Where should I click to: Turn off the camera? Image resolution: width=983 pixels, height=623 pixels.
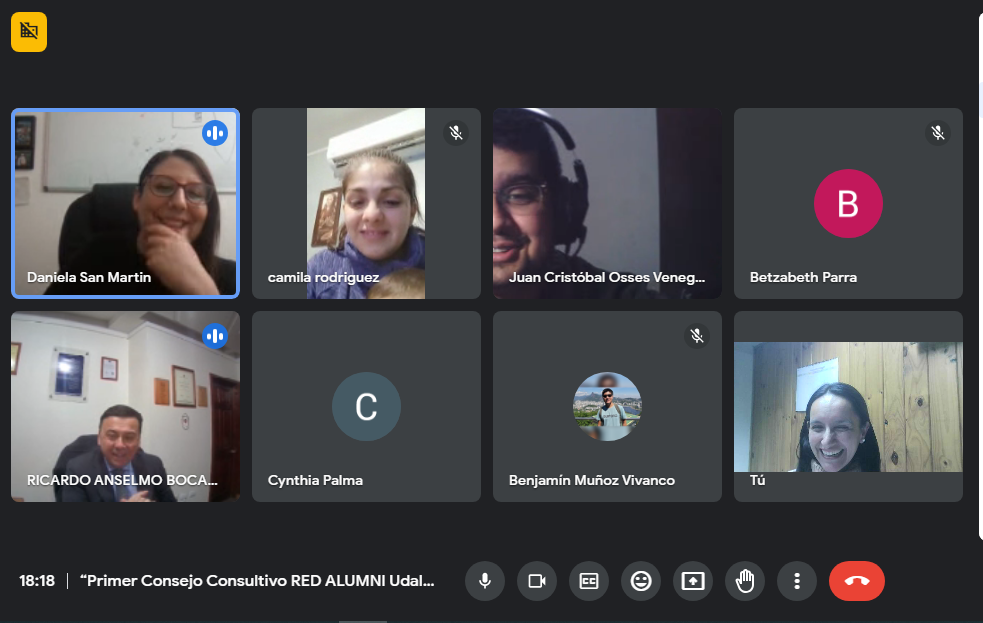(537, 581)
